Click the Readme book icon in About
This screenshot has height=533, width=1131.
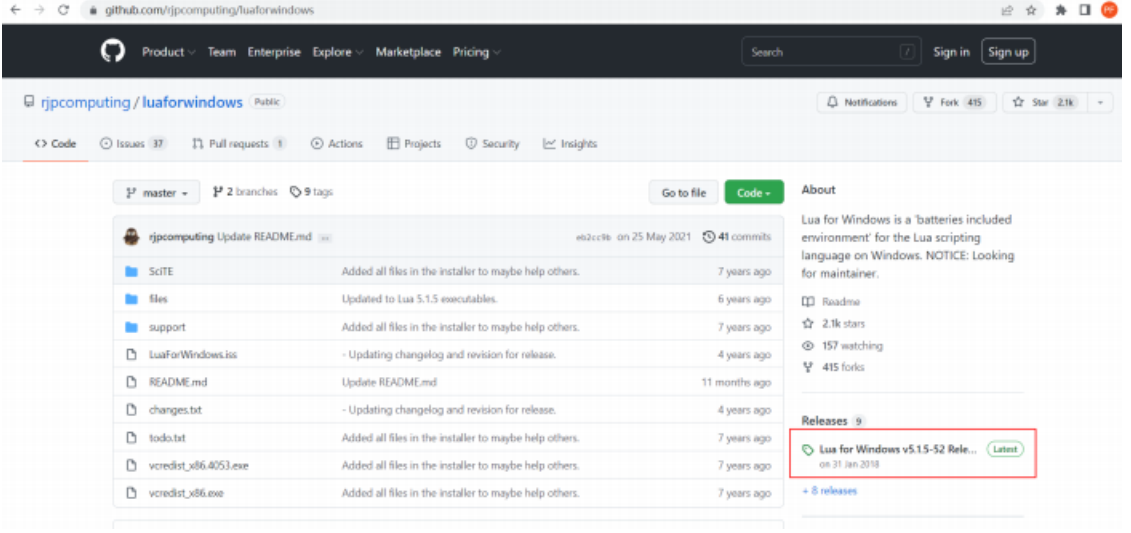click(x=809, y=302)
